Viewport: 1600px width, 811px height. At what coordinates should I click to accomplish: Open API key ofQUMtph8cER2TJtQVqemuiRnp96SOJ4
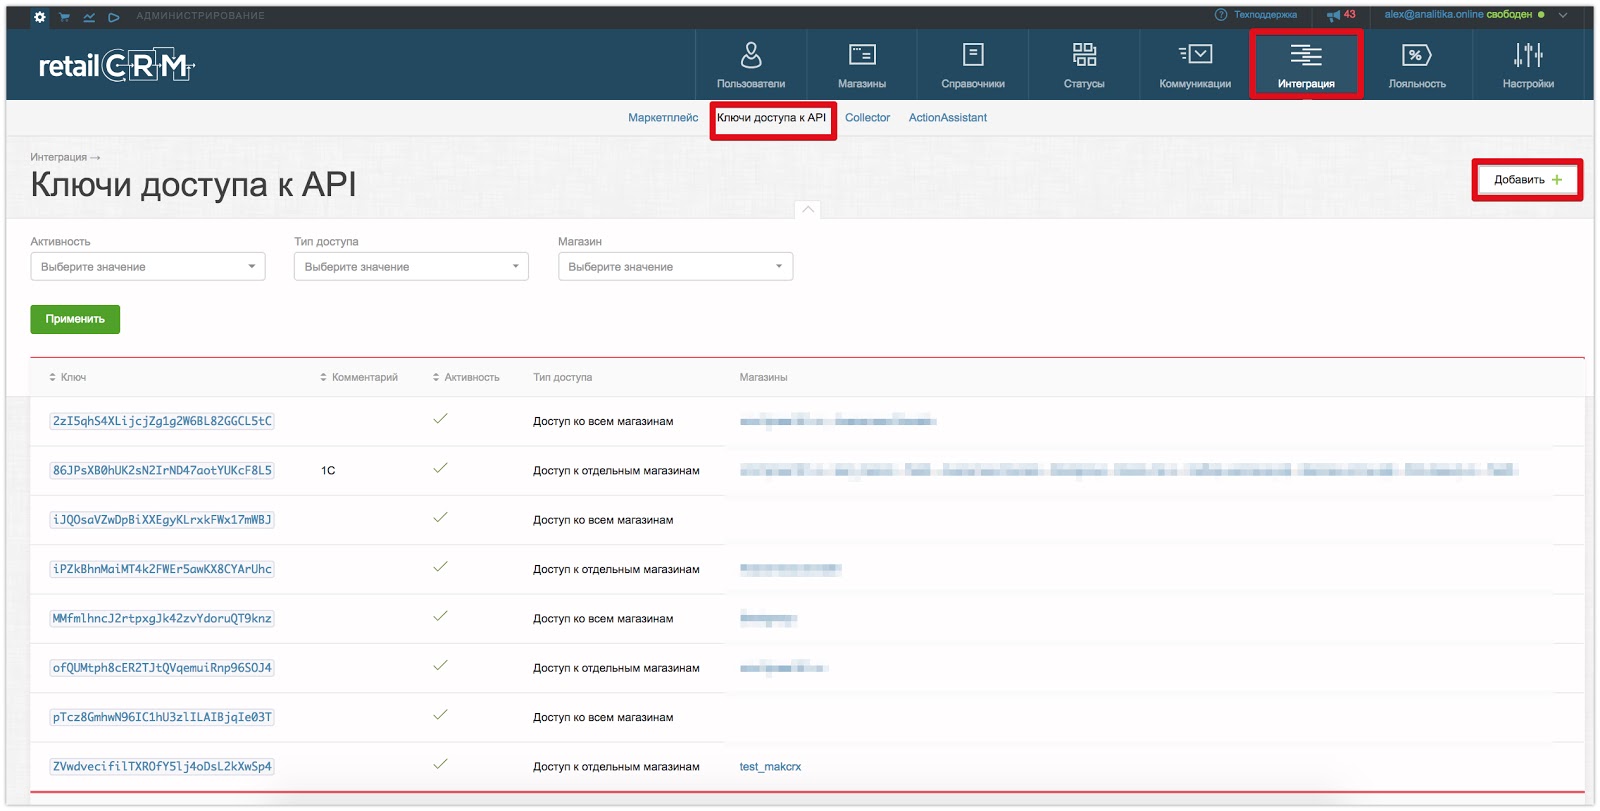(x=162, y=668)
